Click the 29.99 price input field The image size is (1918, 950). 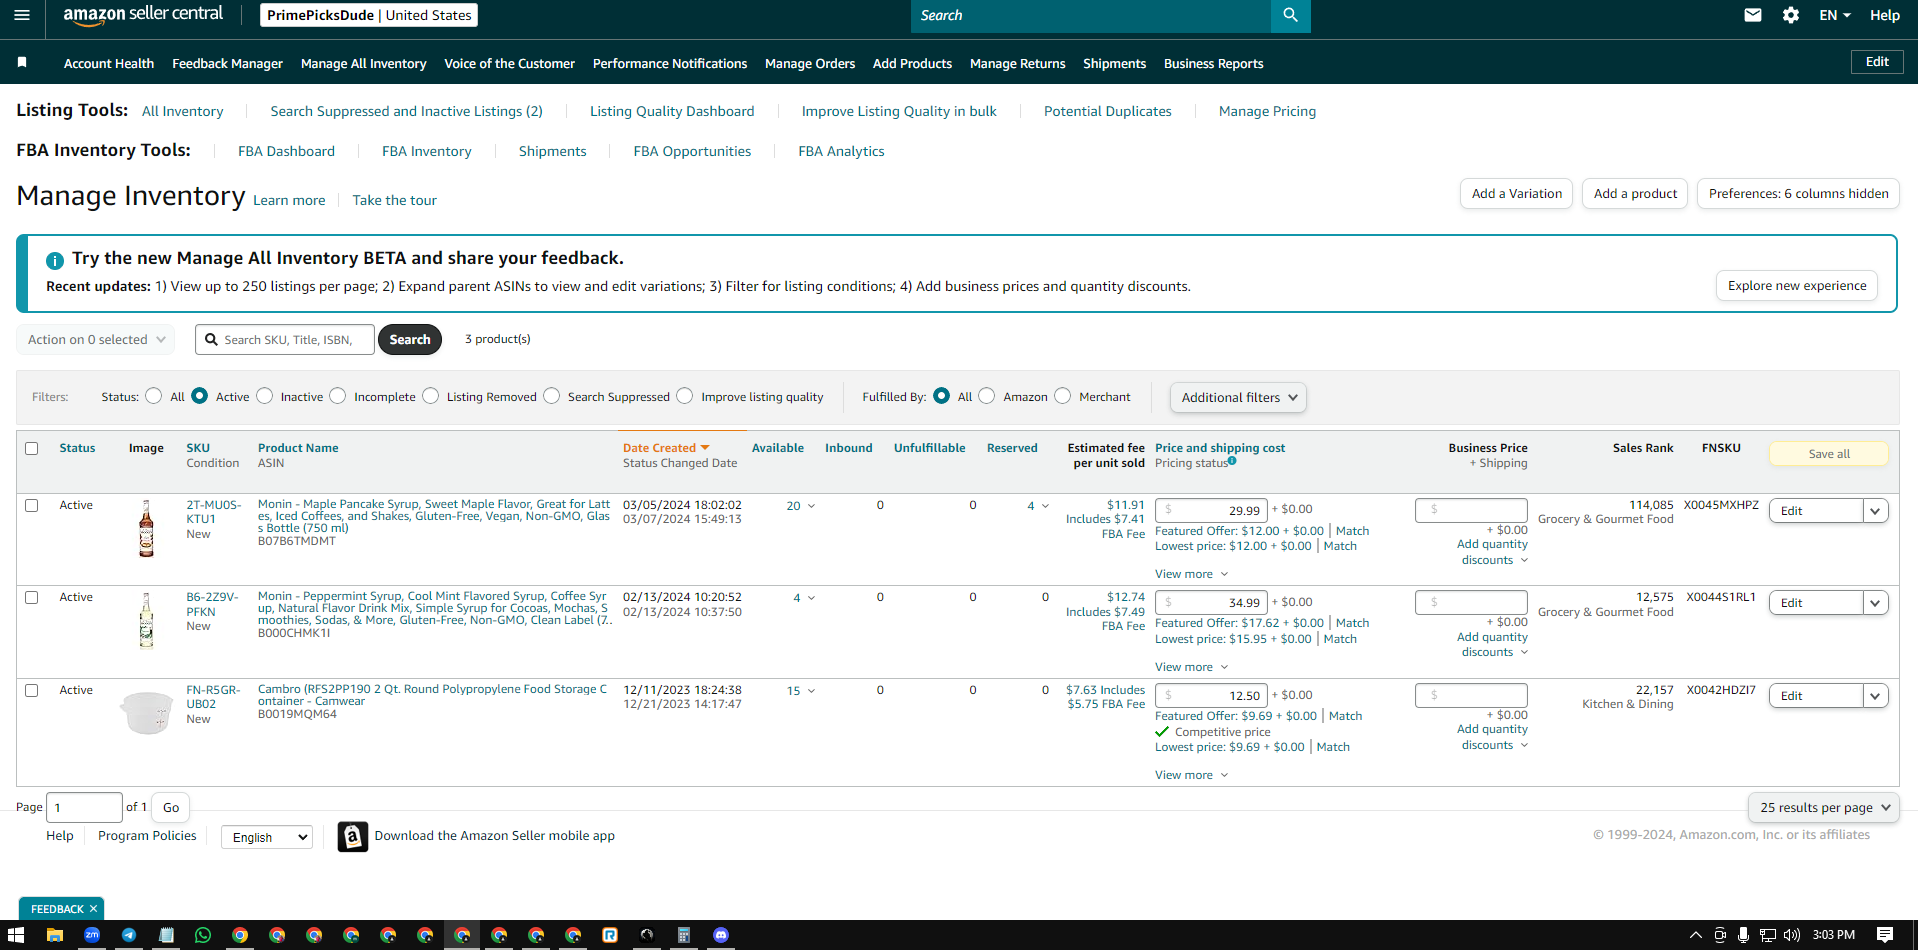click(1211, 510)
